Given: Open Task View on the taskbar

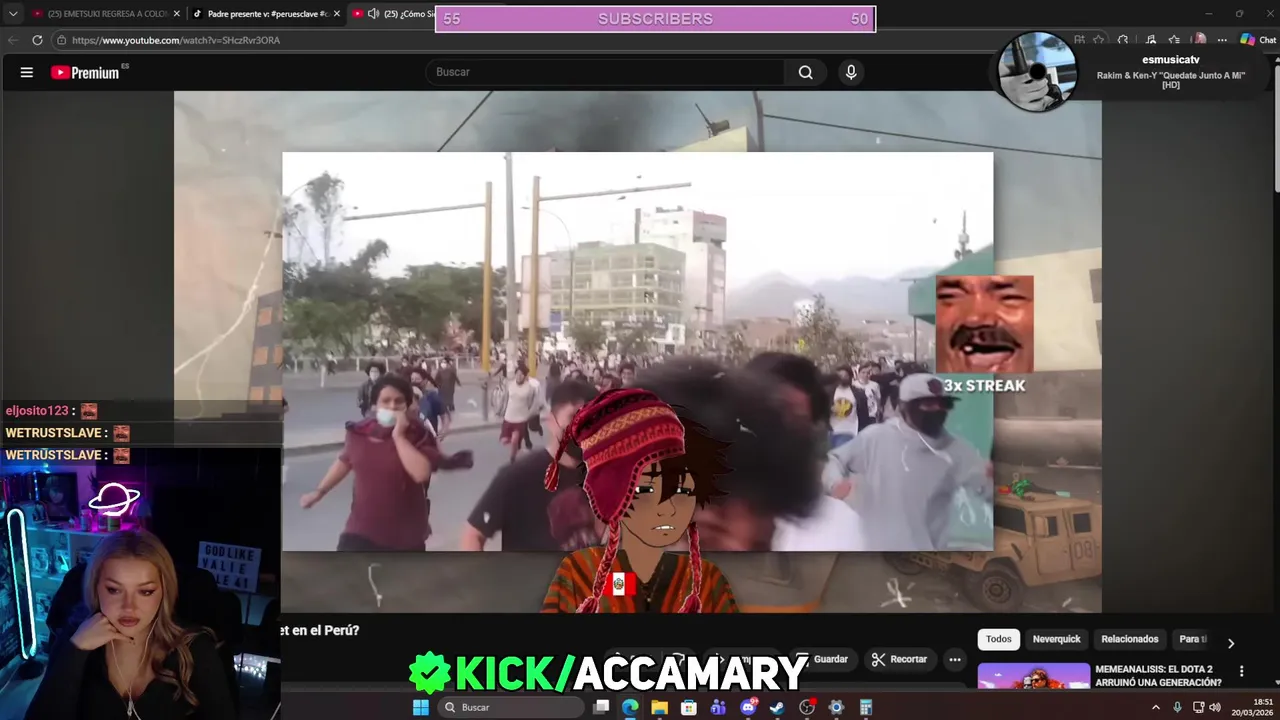Looking at the screenshot, I should 601,707.
